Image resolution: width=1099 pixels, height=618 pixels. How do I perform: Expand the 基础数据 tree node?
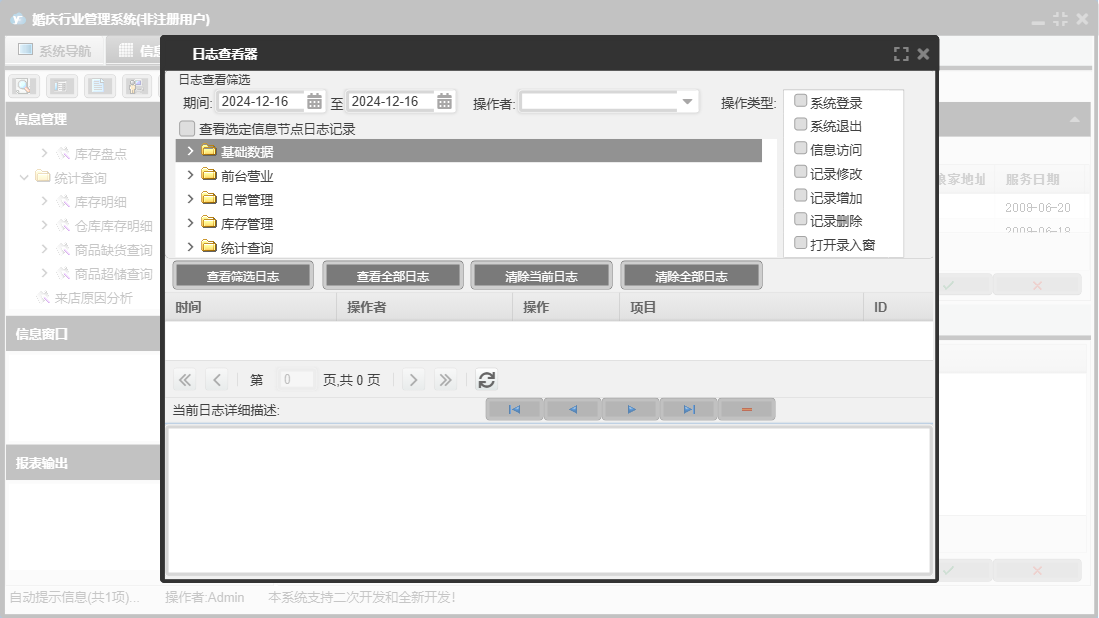point(190,151)
